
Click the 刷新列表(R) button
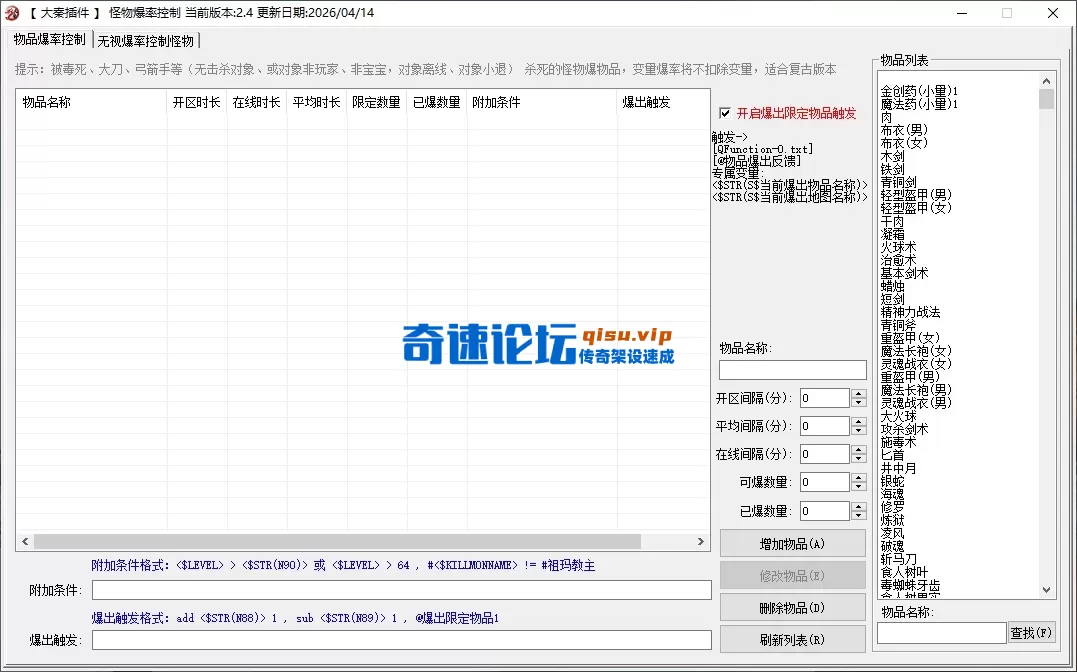(792, 640)
